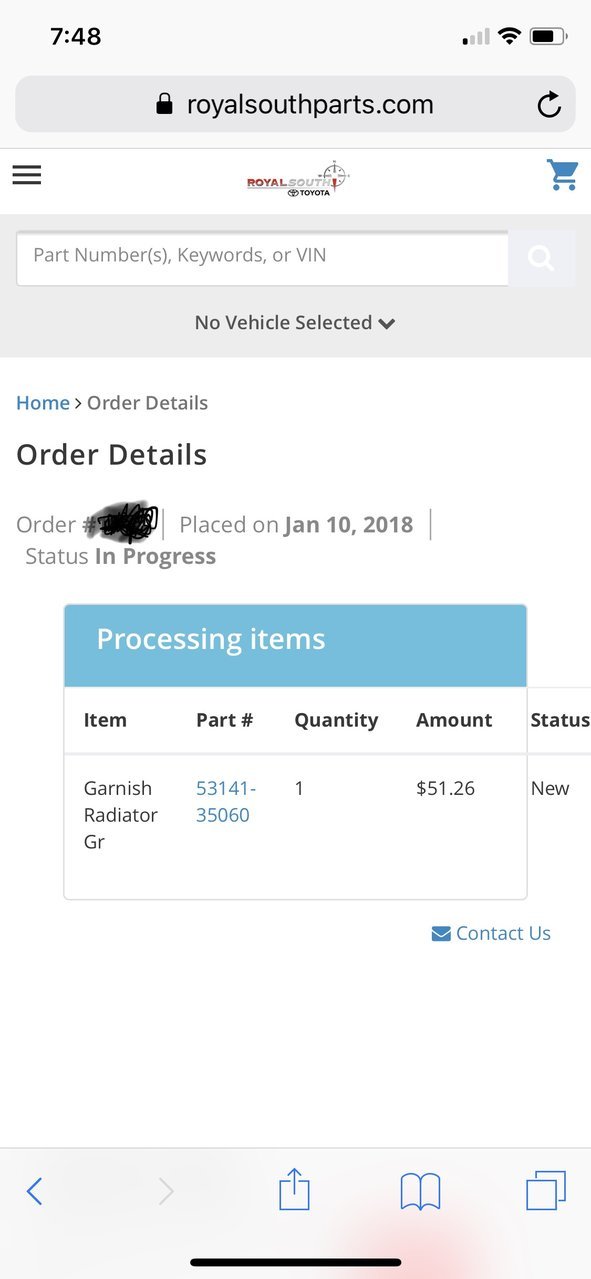
Task: Tap the search magnifier button
Action: pos(541,258)
